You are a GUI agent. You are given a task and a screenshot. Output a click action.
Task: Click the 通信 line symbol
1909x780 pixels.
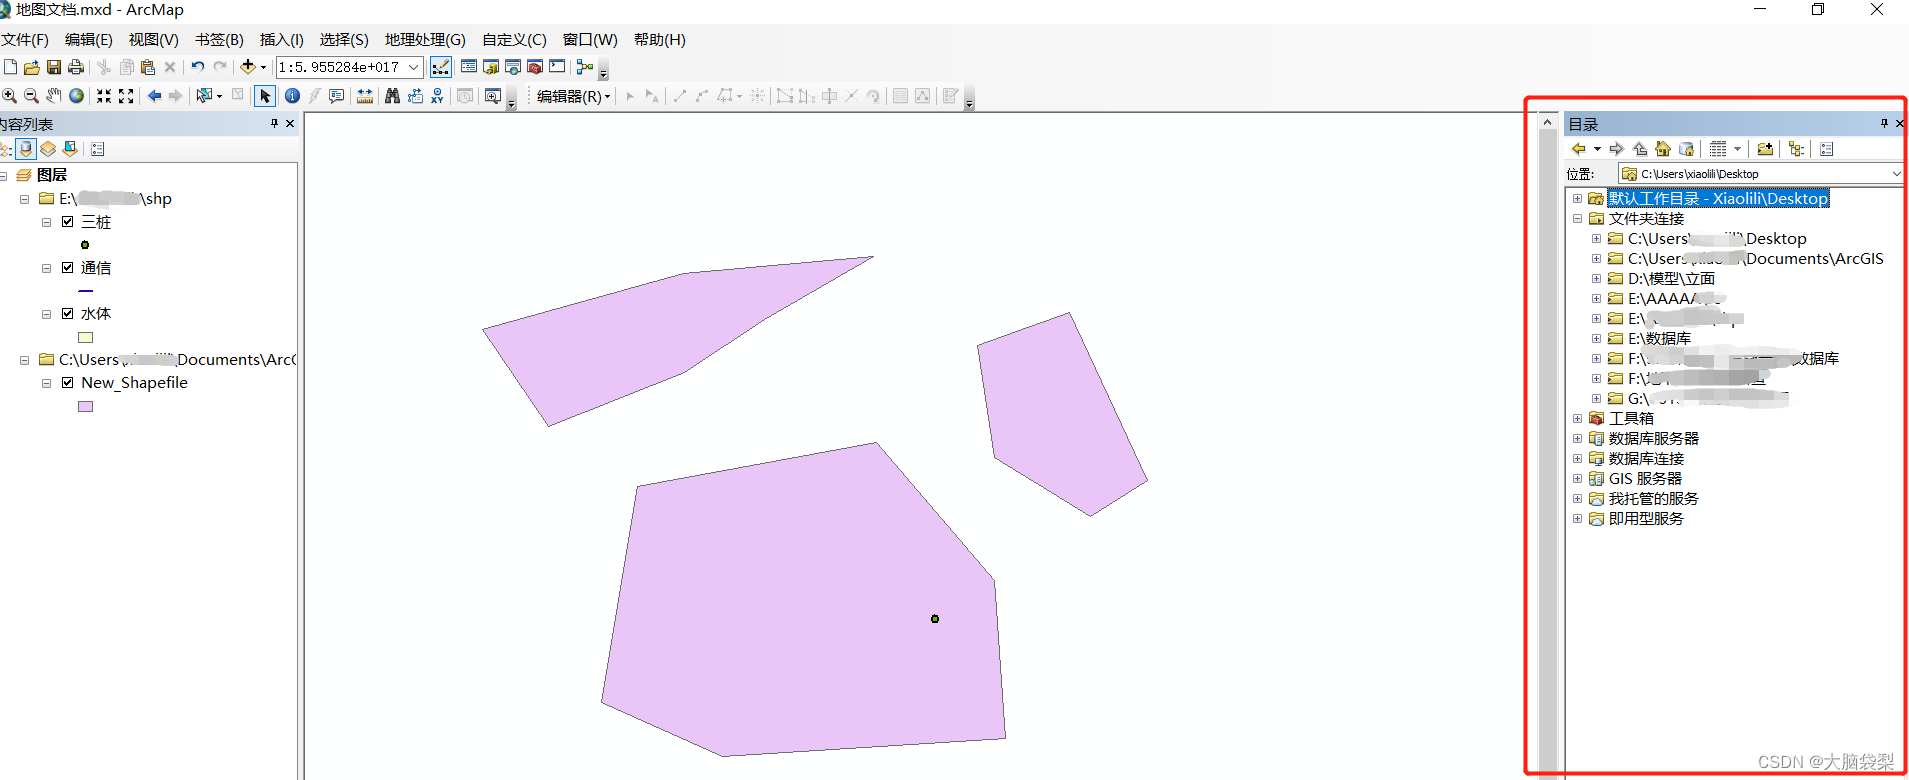click(x=86, y=291)
